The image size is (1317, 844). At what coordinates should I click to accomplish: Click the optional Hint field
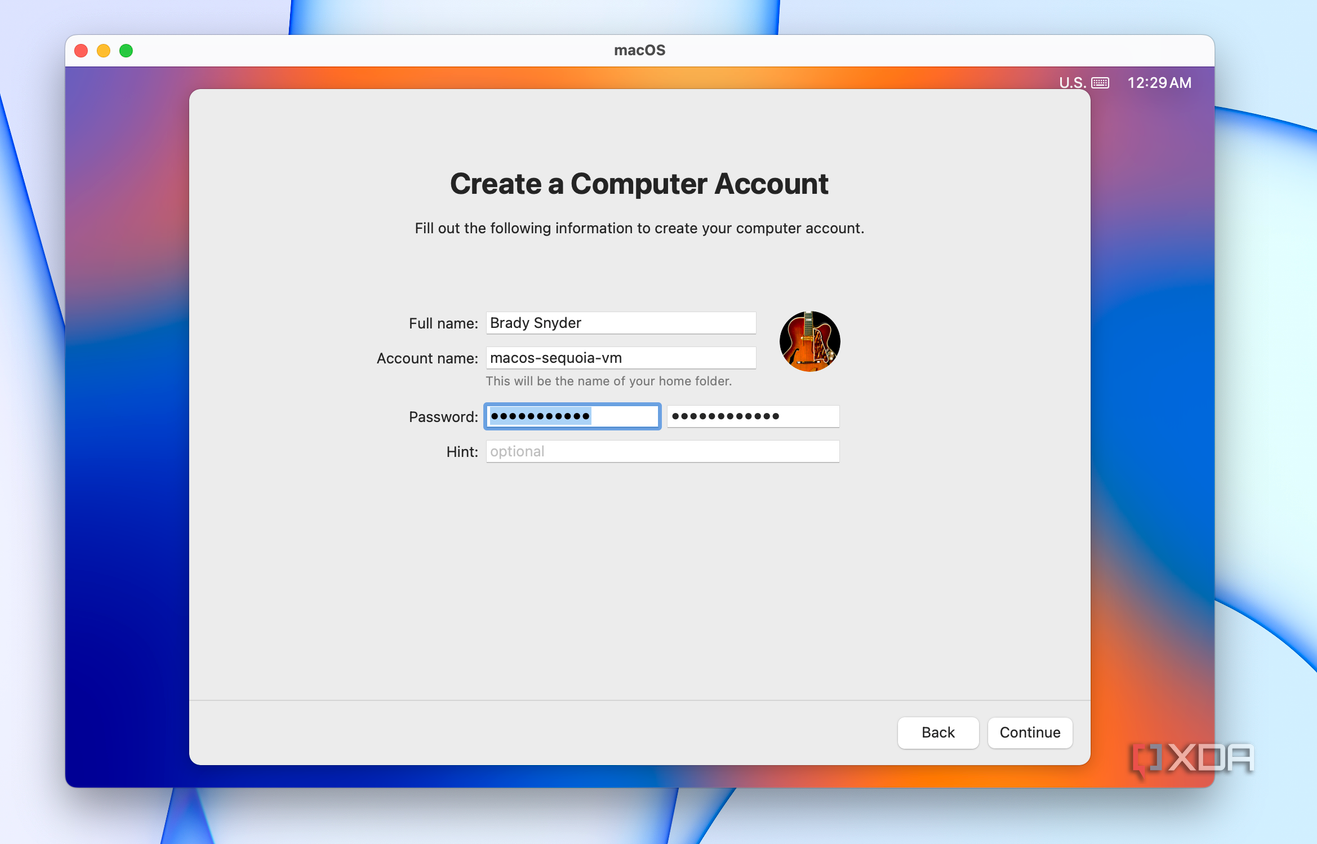click(x=662, y=451)
